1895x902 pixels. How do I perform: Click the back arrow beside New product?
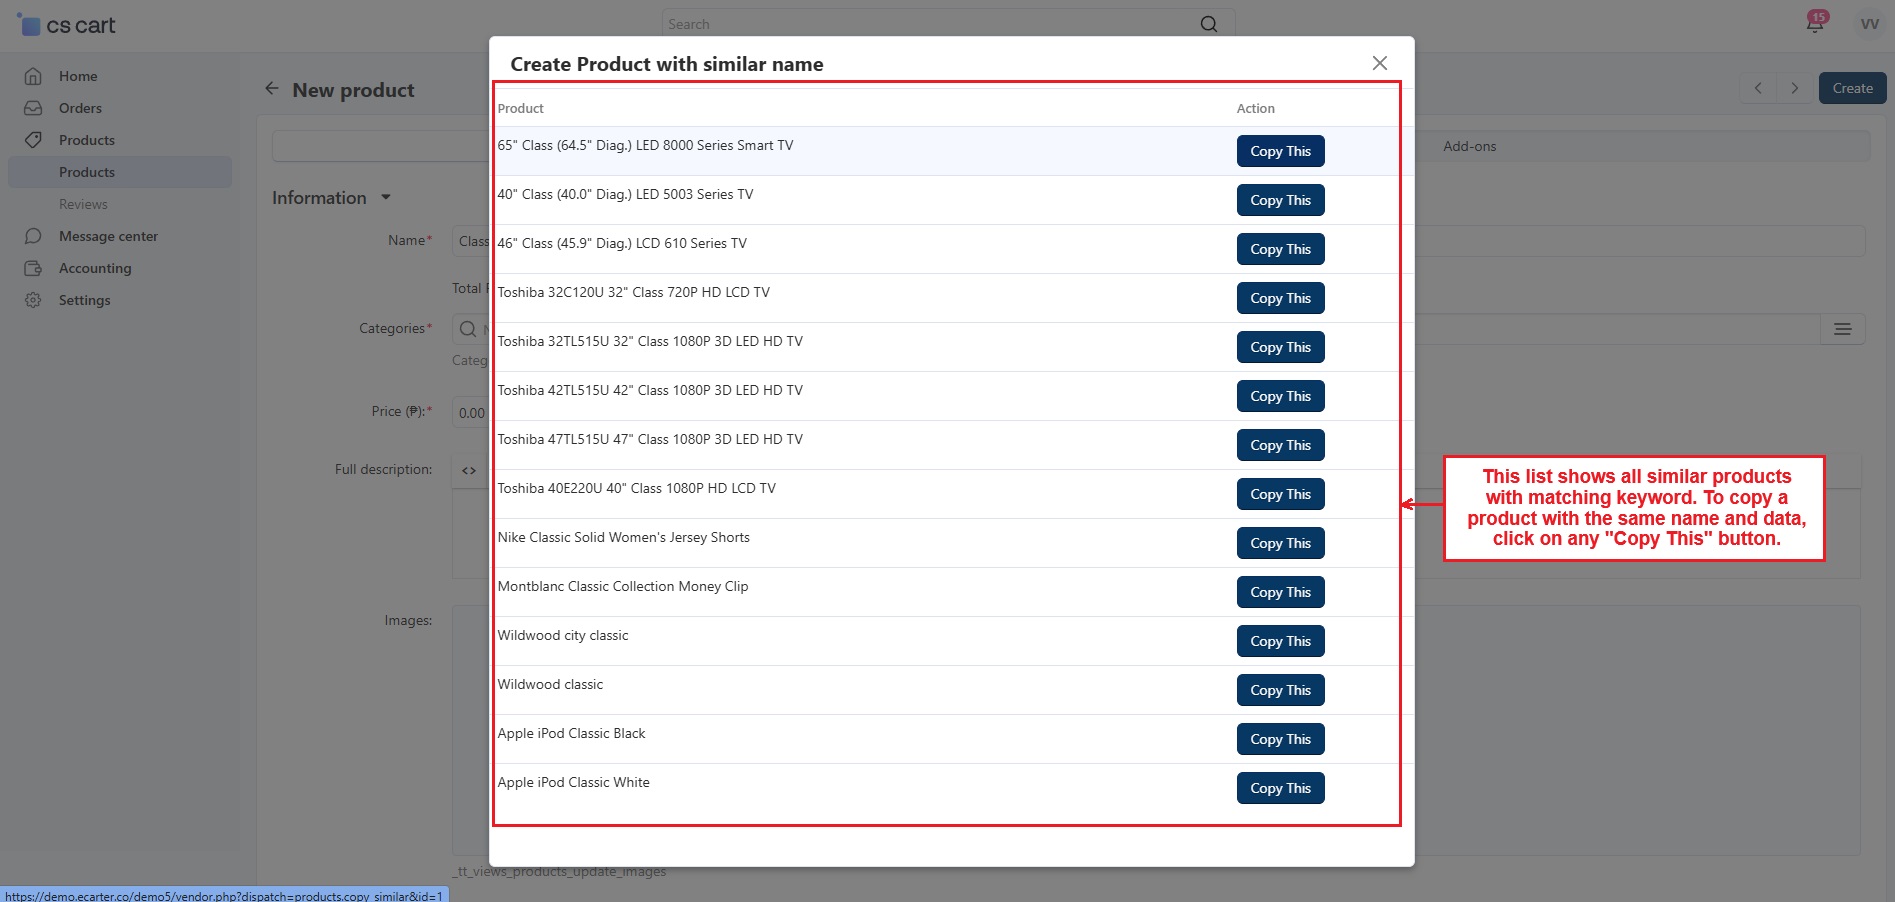pos(271,89)
